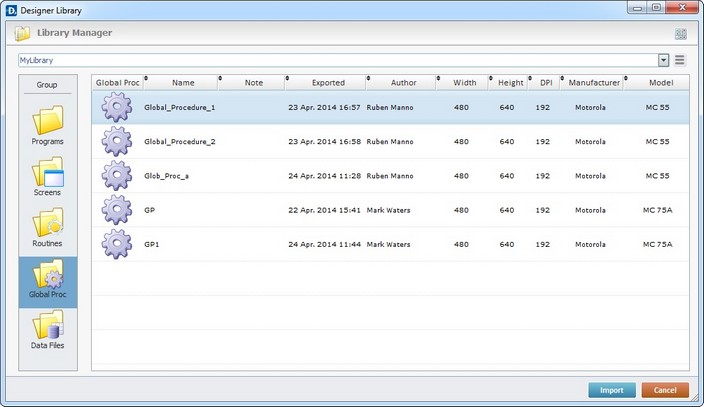Click the MyLibrary selection field
Image resolution: width=704 pixels, height=407 pixels.
(x=339, y=60)
